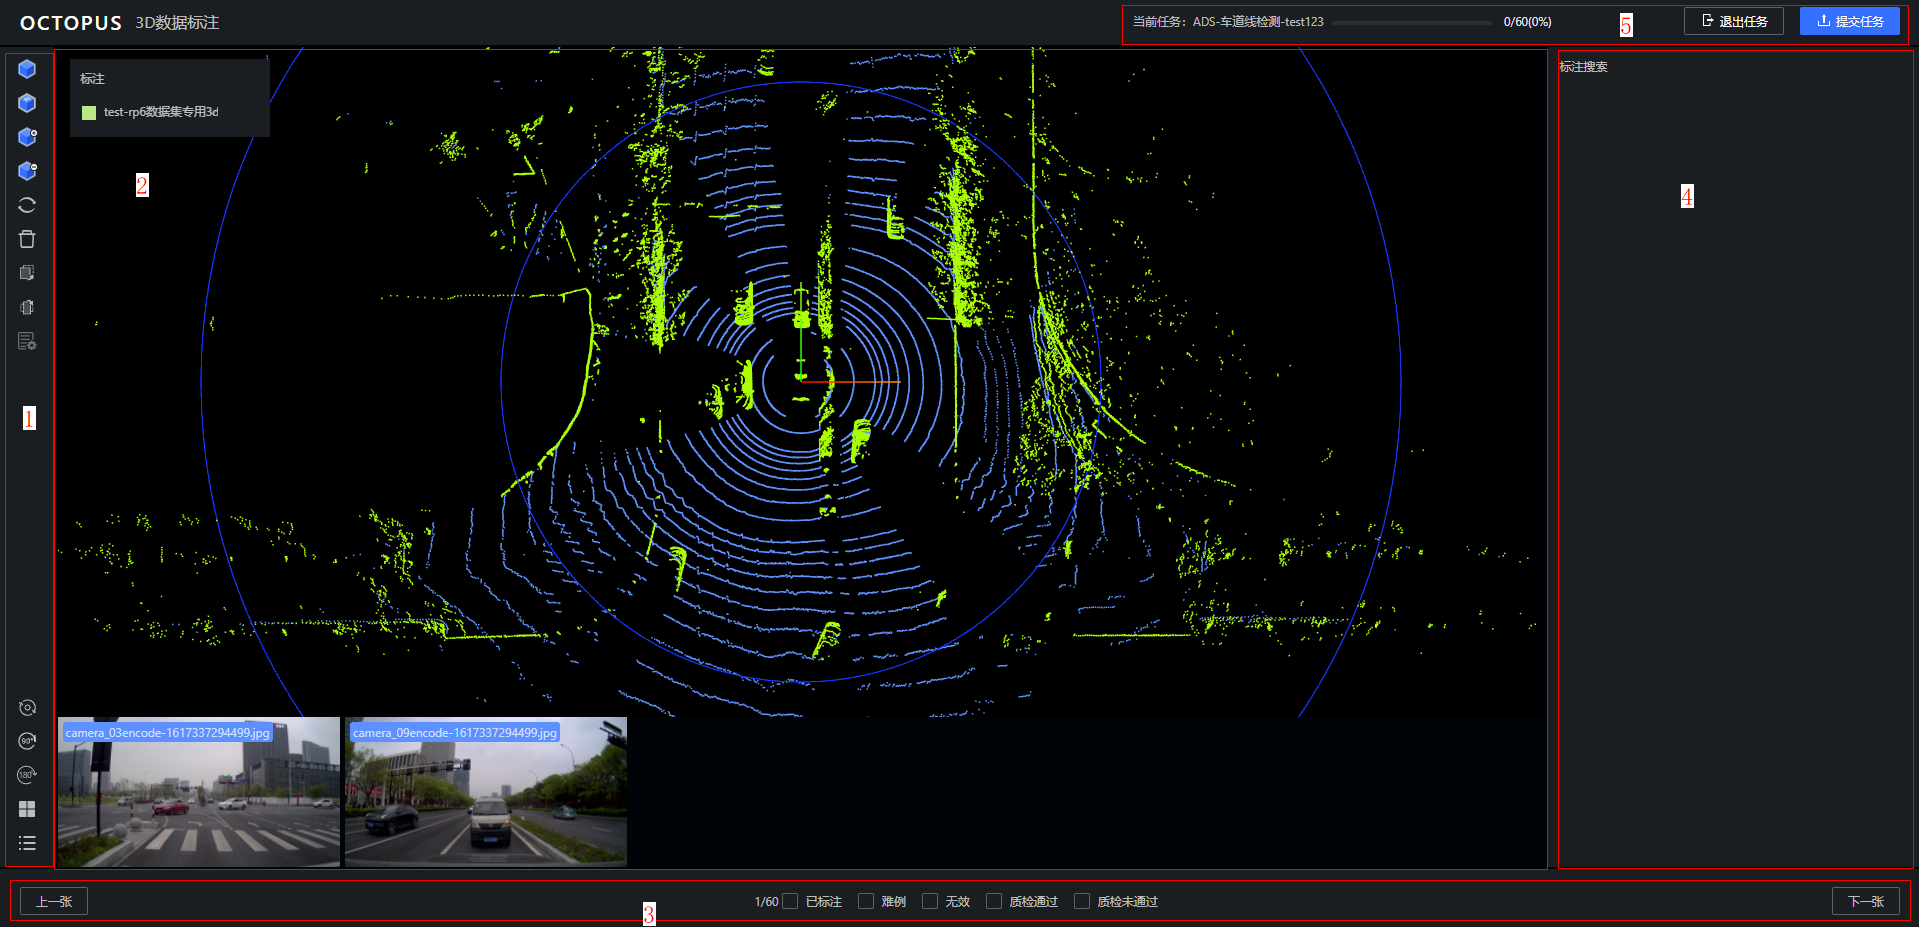This screenshot has width=1919, height=927.
Task: Select the cube tool with plus badge
Action: (27, 137)
